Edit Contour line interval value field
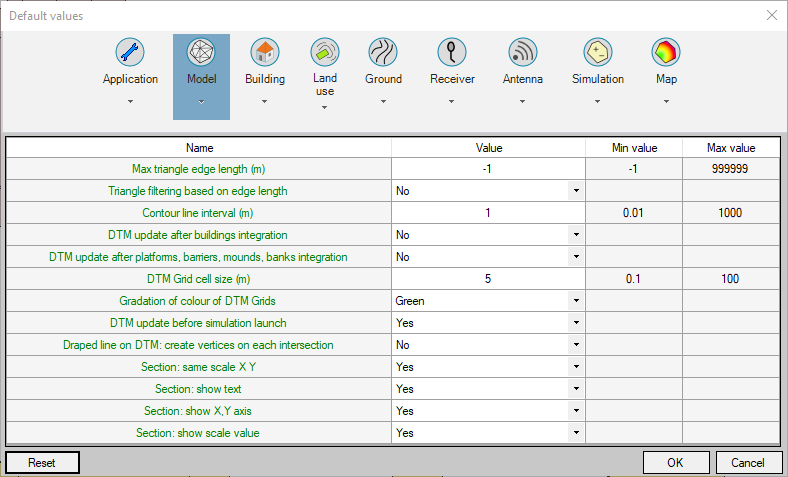788x477 pixels. [x=488, y=213]
